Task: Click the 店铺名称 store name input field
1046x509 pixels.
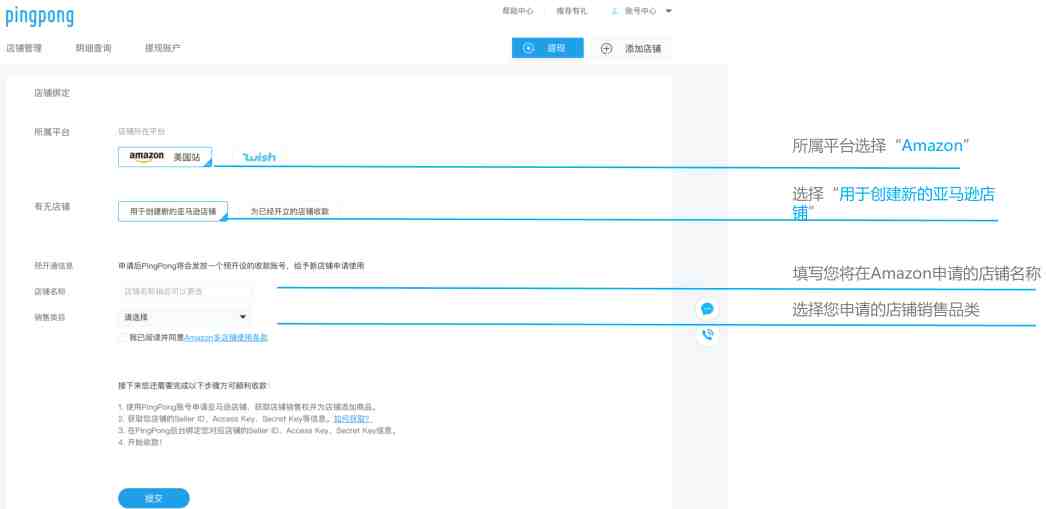Action: [185, 292]
